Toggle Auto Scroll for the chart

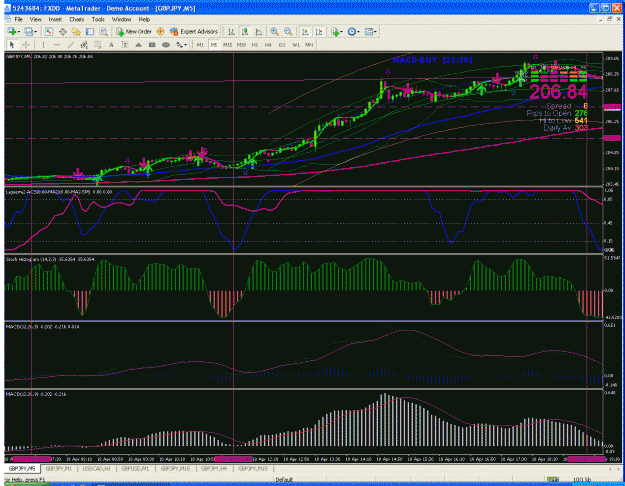pyautogui.click(x=305, y=31)
